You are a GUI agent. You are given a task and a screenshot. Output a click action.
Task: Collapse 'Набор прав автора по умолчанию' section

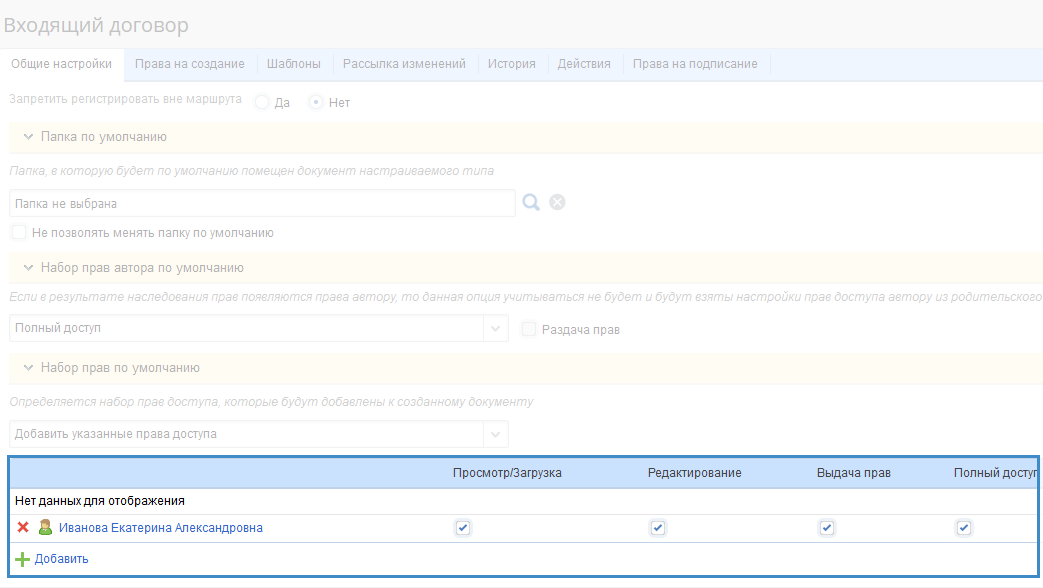pos(29,268)
